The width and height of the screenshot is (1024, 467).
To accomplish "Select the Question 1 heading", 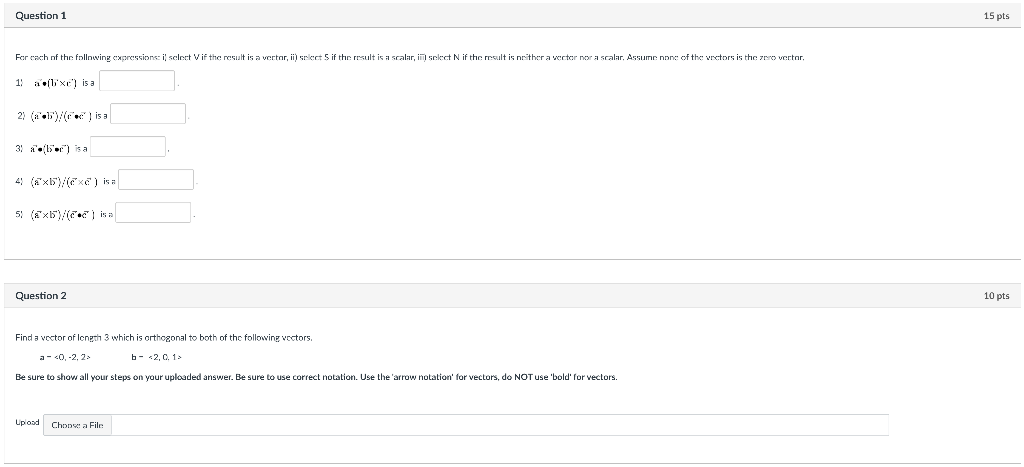I will tap(40, 16).
